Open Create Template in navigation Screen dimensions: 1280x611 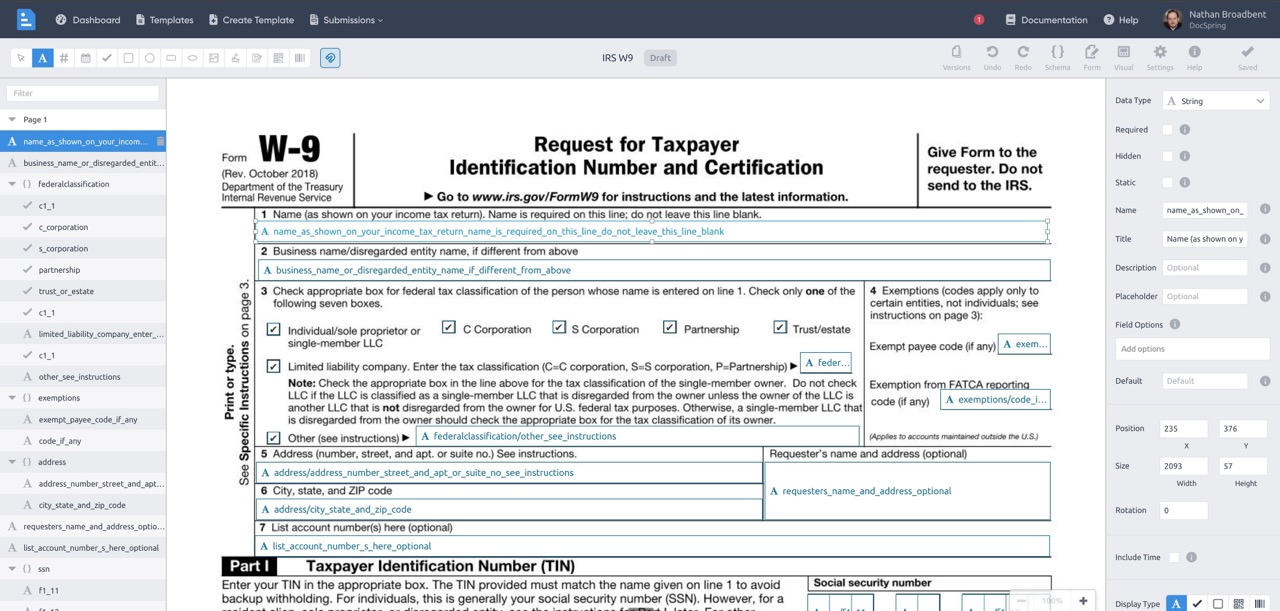(251, 20)
